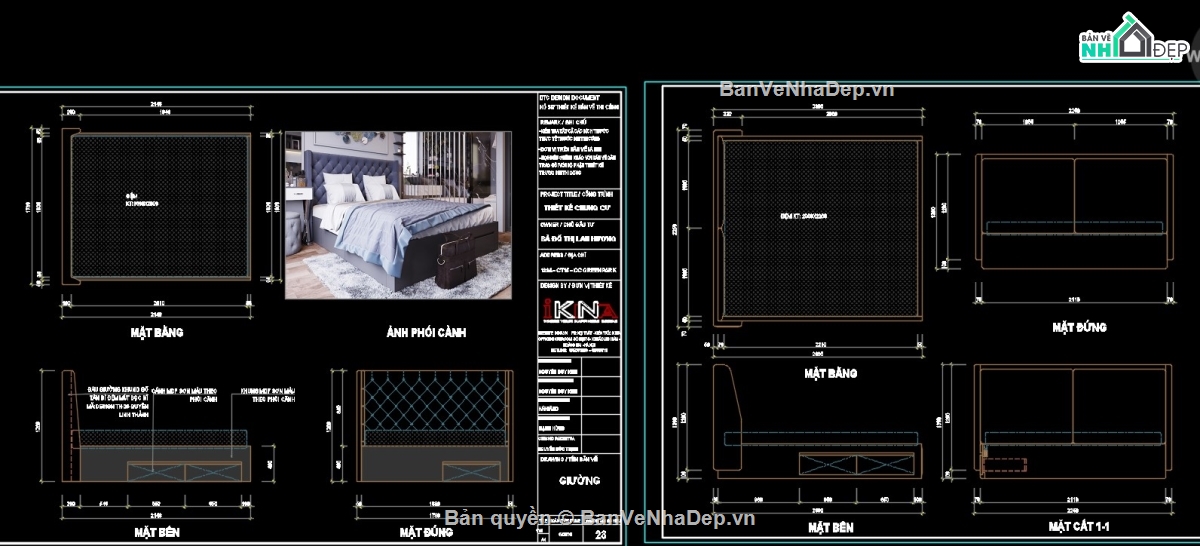Select the MẶT BẰNG label on left sheet
This screenshot has width=1200, height=546.
(155, 332)
